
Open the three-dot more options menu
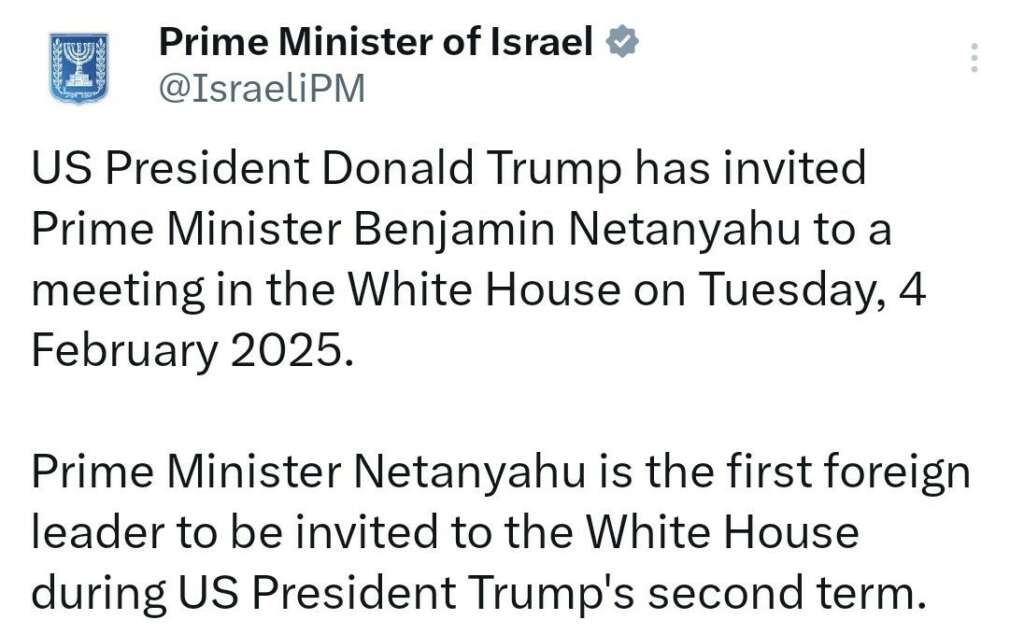pos(974,57)
